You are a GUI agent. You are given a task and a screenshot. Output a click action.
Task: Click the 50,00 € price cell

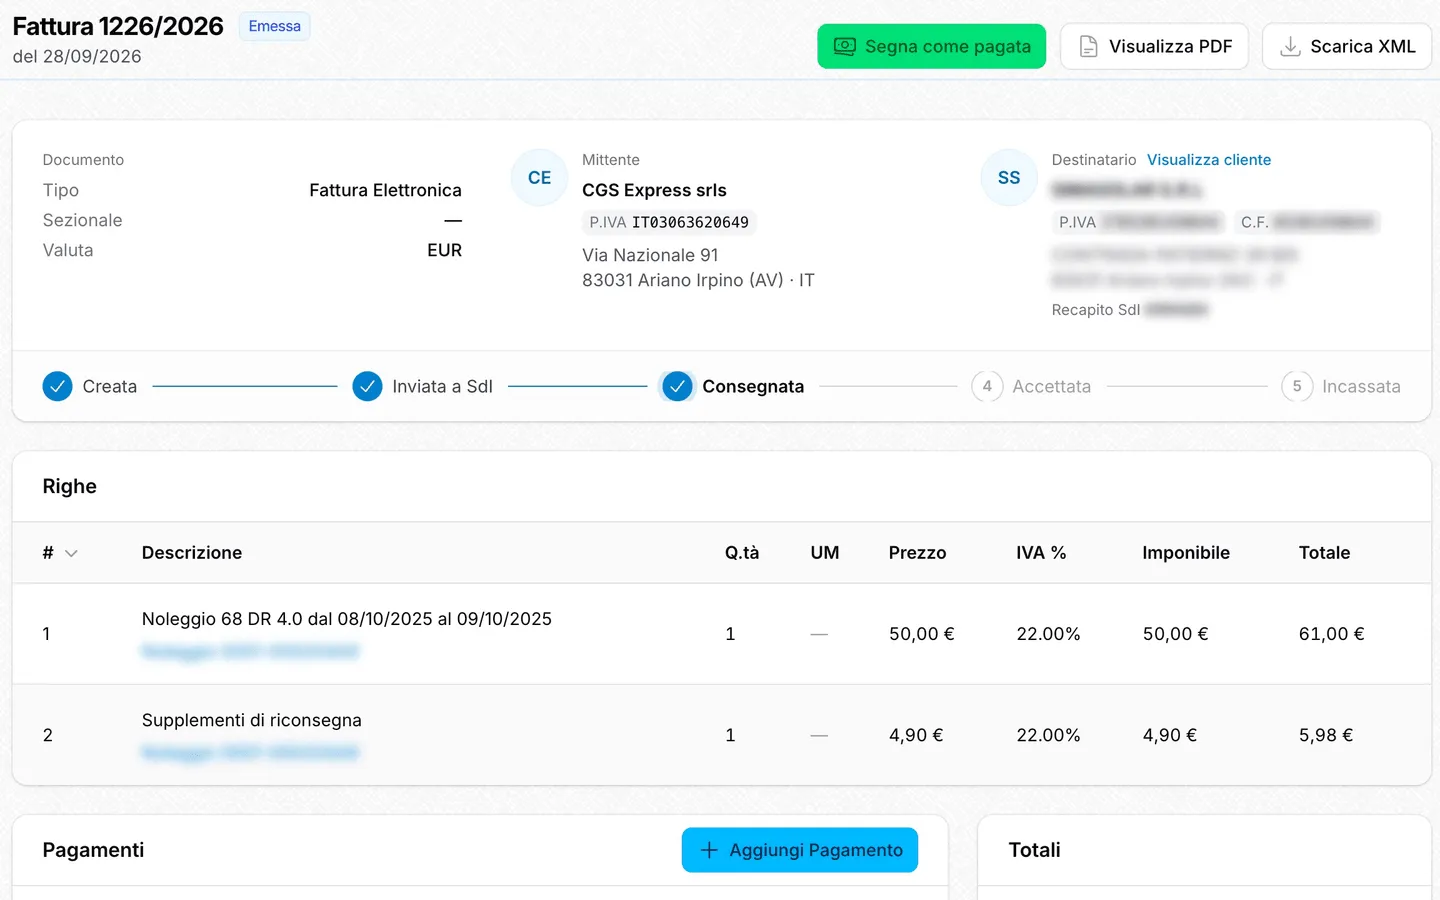(921, 634)
